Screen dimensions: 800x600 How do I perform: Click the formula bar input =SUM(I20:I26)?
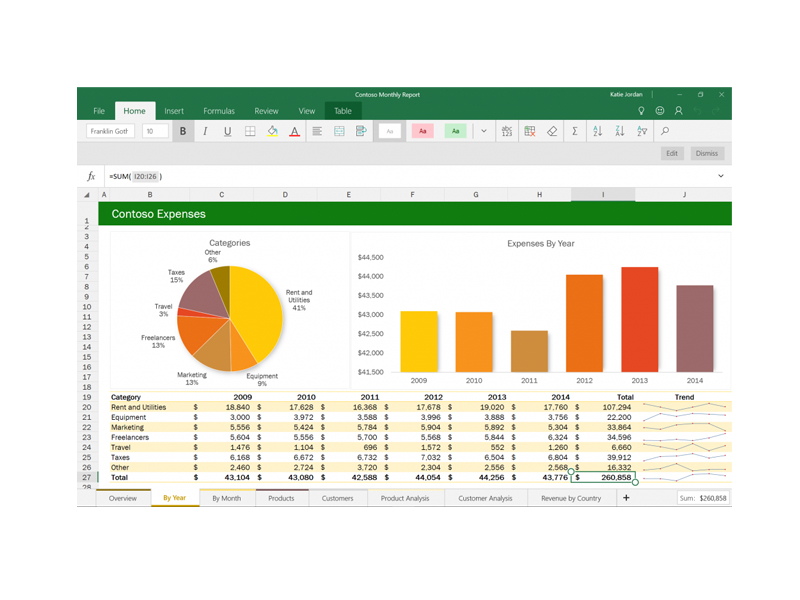pyautogui.click(x=408, y=176)
